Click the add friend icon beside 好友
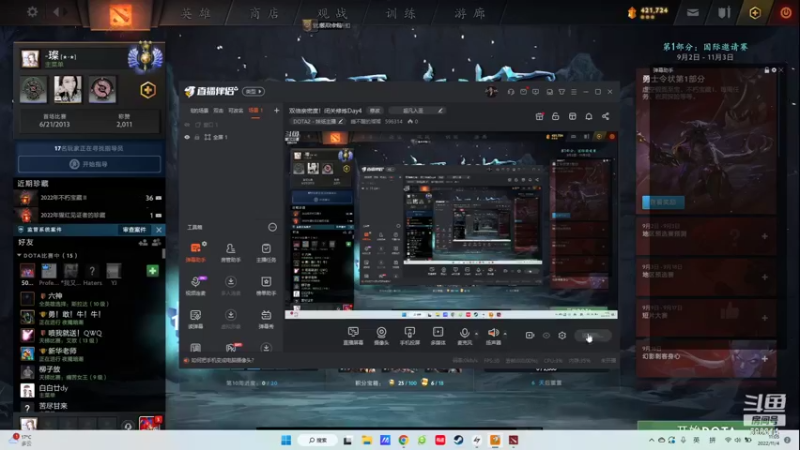 (x=143, y=242)
